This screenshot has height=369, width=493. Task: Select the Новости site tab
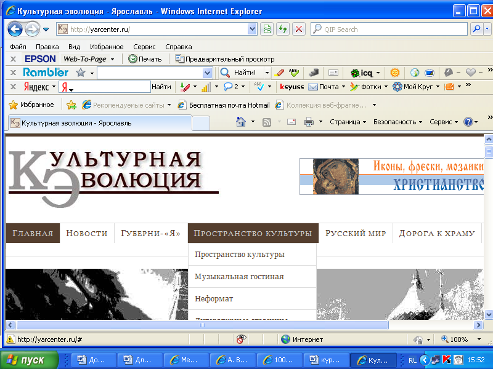pos(87,233)
